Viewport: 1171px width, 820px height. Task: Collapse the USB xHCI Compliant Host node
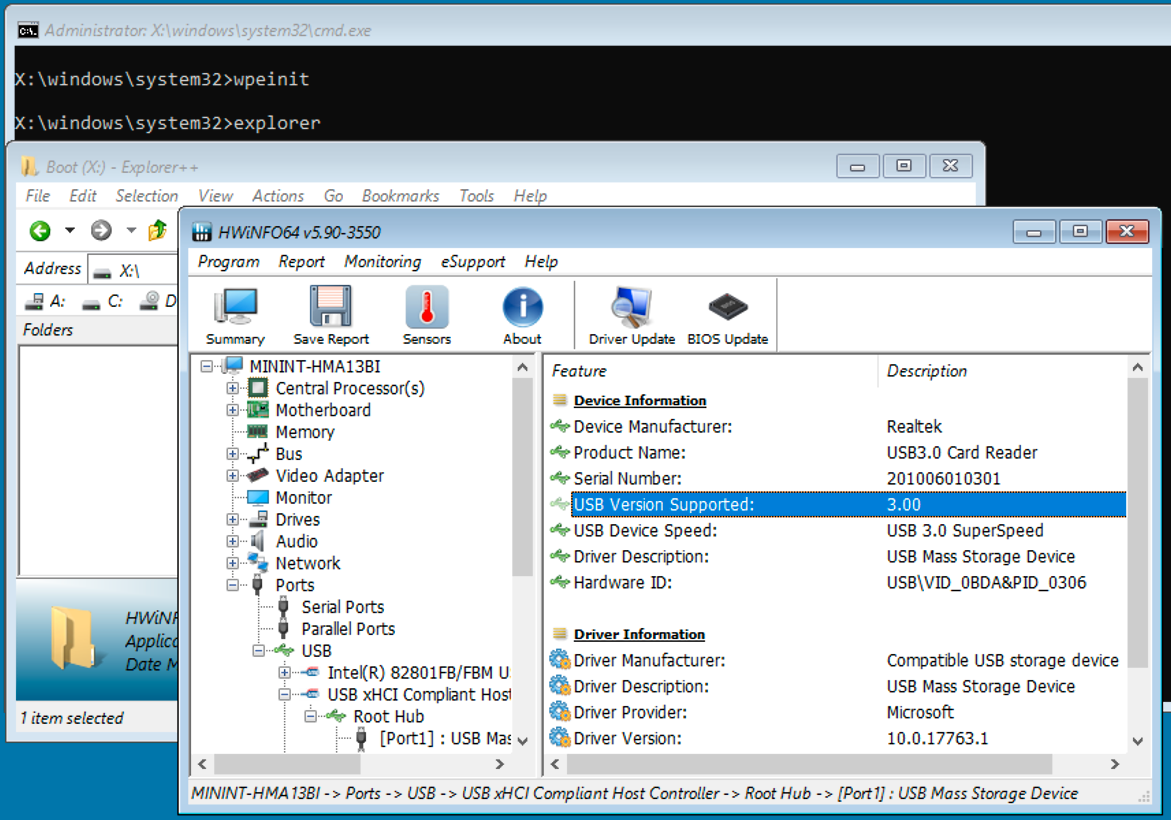285,695
